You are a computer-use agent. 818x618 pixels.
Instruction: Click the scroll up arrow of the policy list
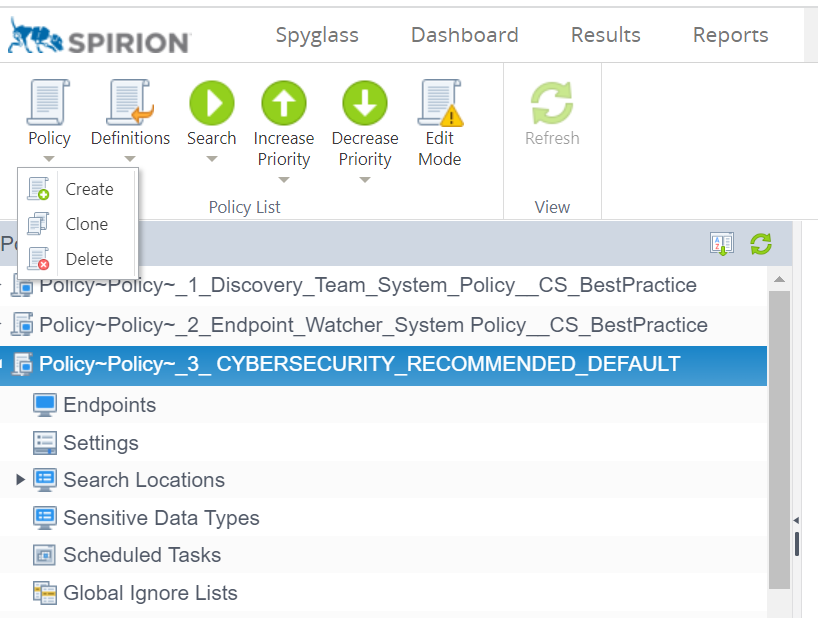(779, 280)
